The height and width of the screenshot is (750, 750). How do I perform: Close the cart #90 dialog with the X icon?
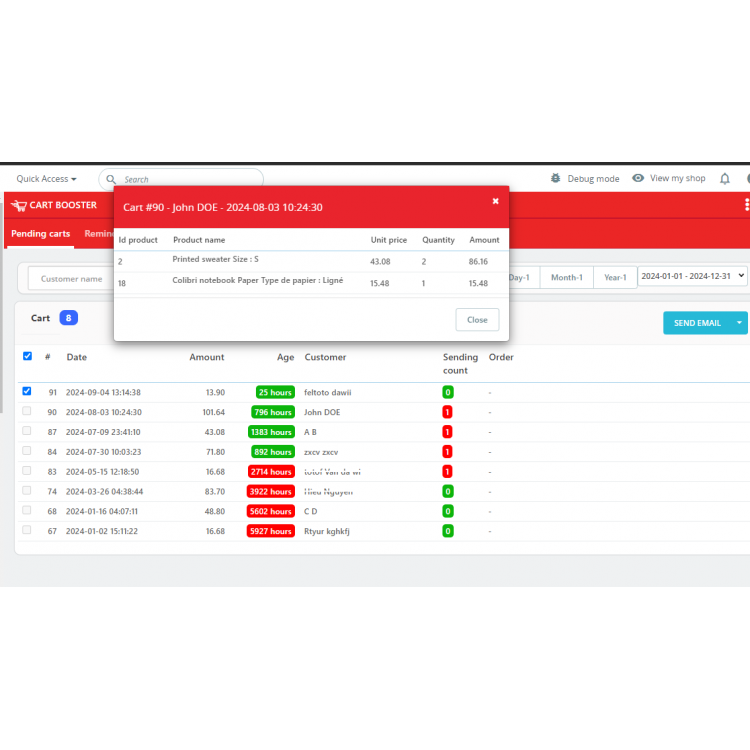click(495, 201)
